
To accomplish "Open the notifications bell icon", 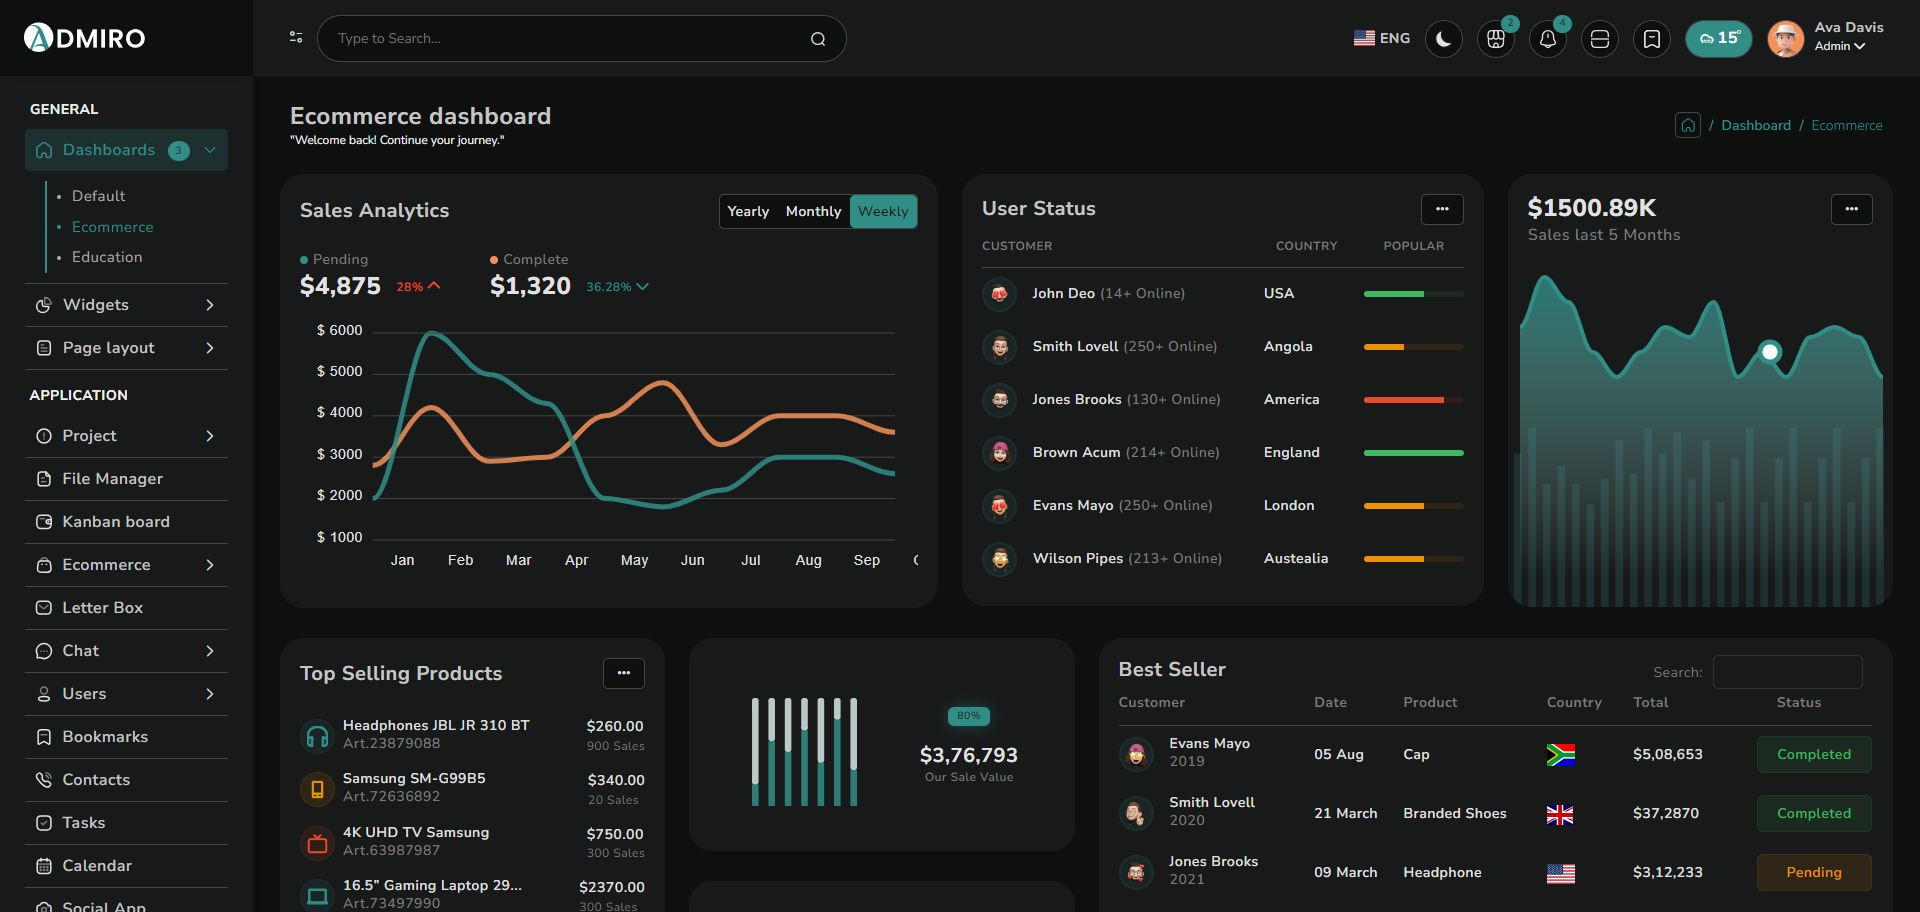I will [1547, 39].
